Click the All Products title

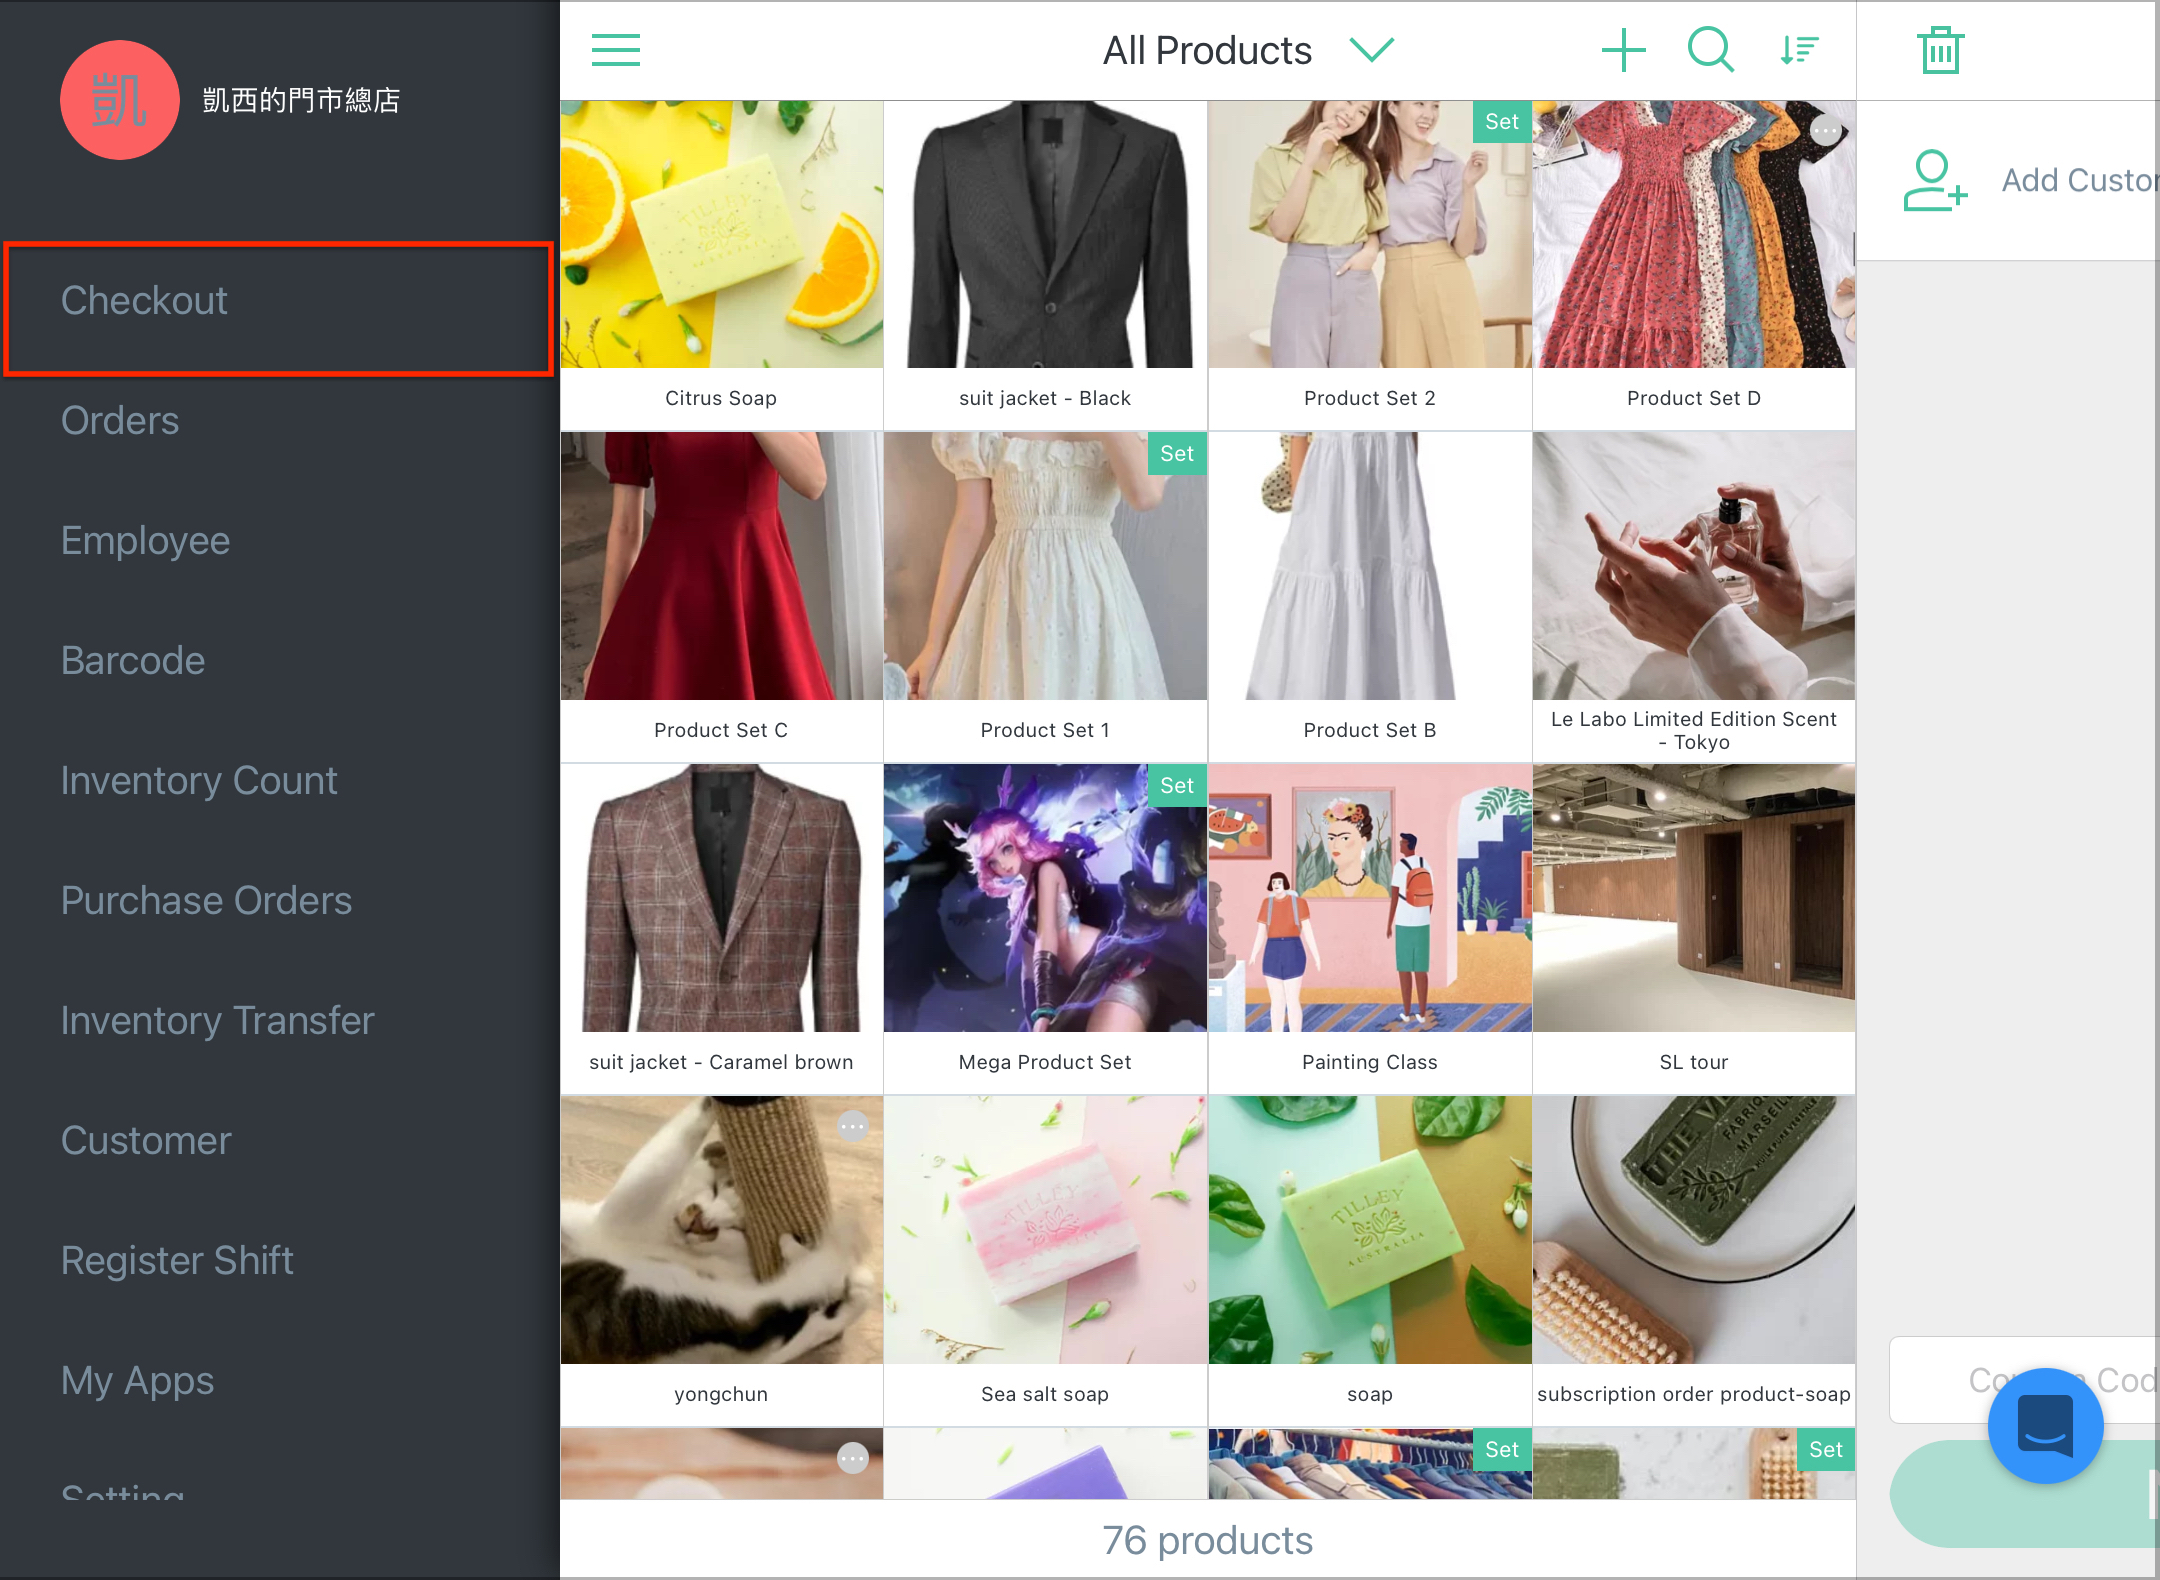[x=1207, y=50]
